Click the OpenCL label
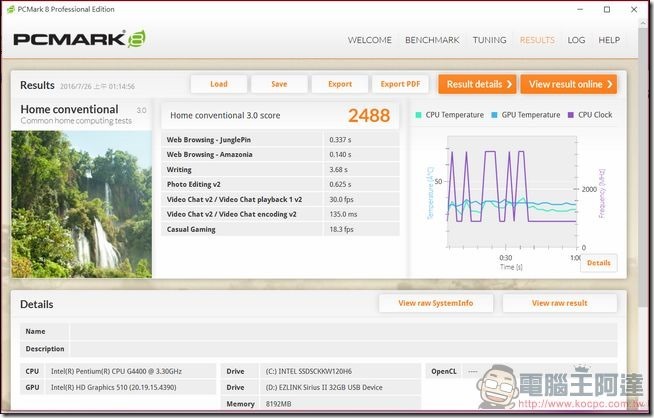Viewport: 654px width, 418px height. click(444, 371)
